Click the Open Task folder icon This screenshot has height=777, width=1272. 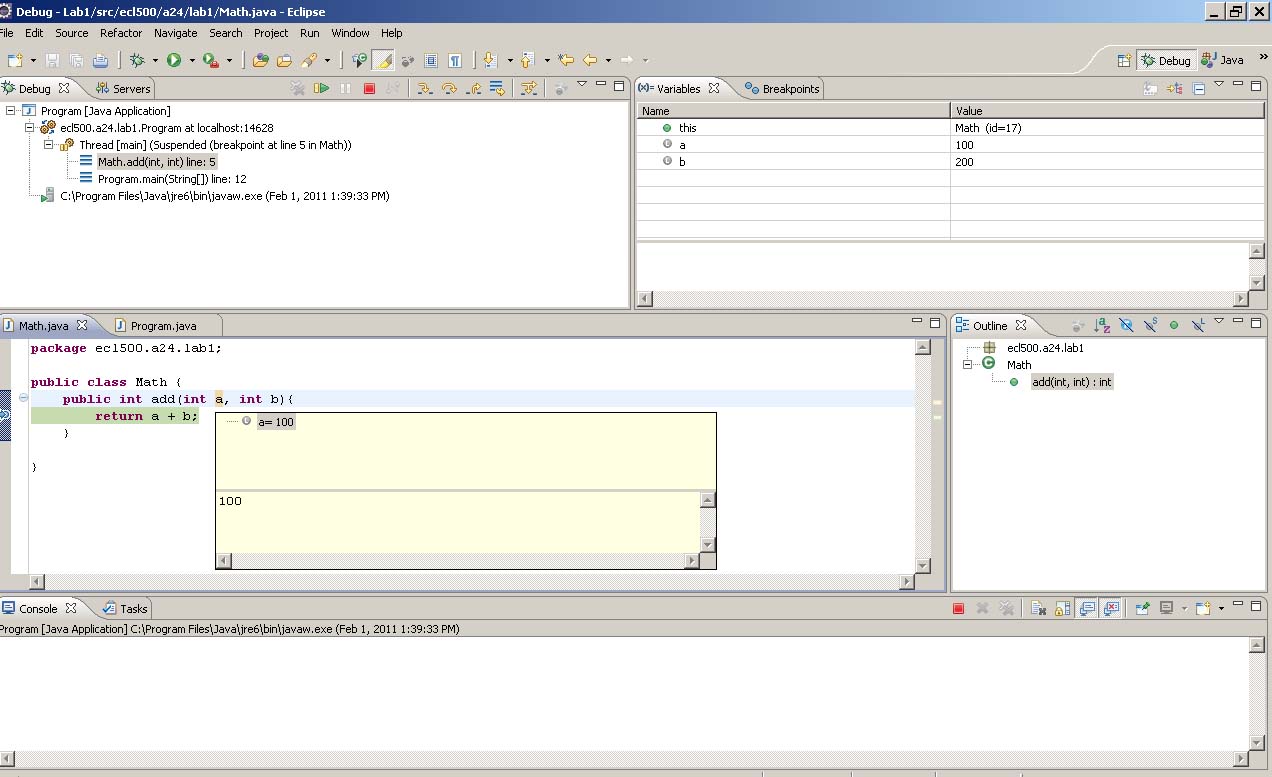tap(284, 60)
